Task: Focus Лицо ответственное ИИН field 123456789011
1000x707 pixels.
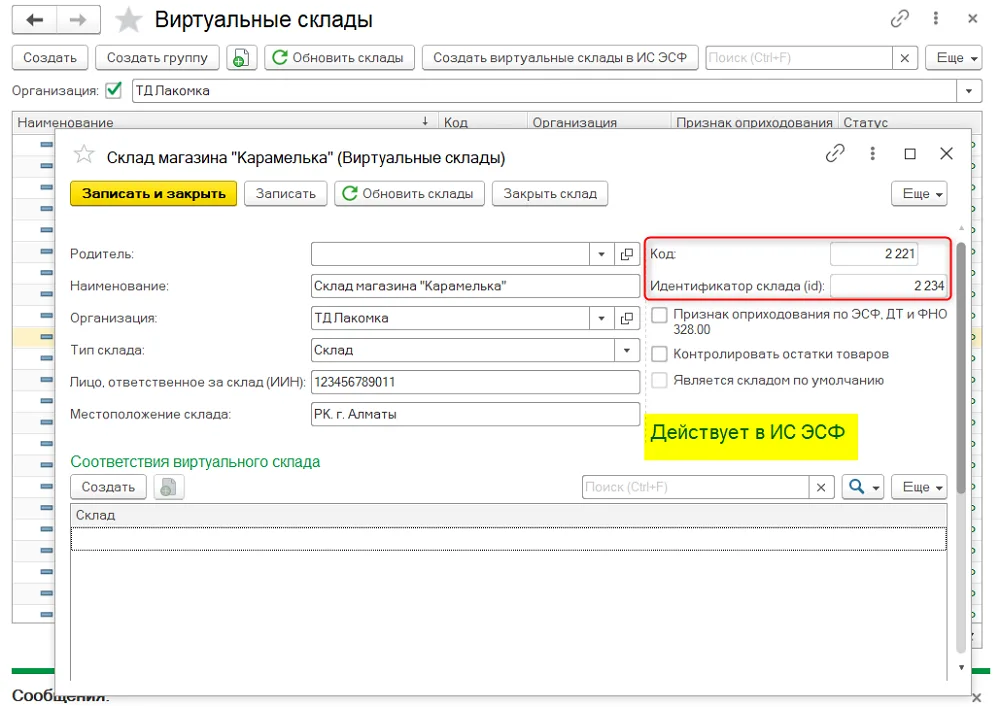Action: [x=475, y=382]
